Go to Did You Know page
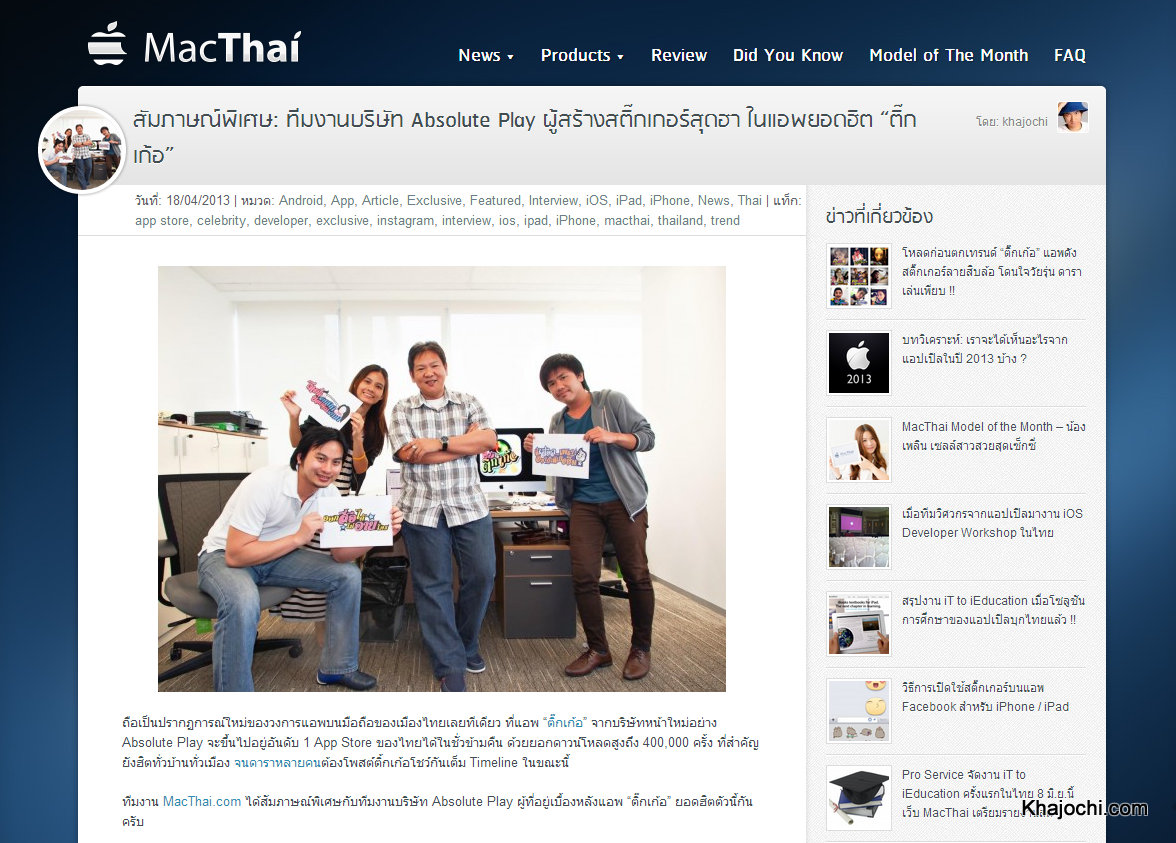This screenshot has width=1176, height=843. [x=788, y=56]
